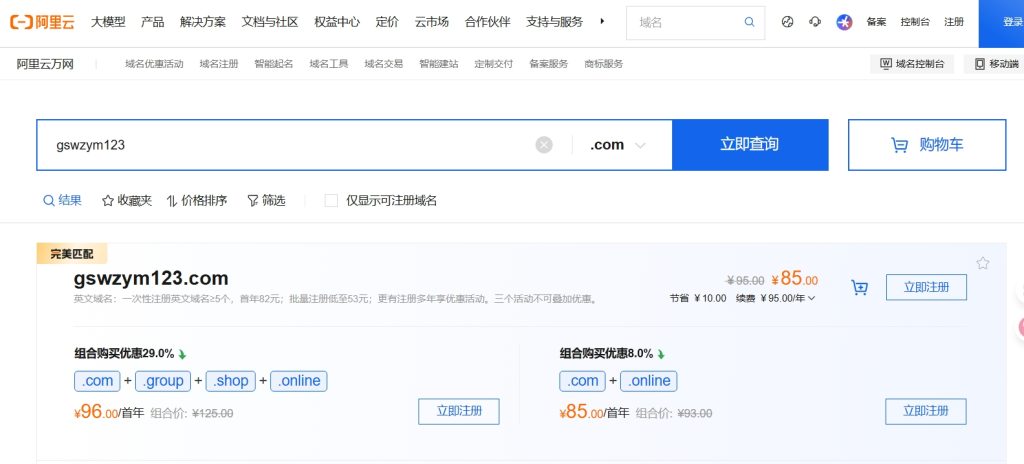Open the globe region icon in header
The height and width of the screenshot is (464, 1024).
(788, 22)
